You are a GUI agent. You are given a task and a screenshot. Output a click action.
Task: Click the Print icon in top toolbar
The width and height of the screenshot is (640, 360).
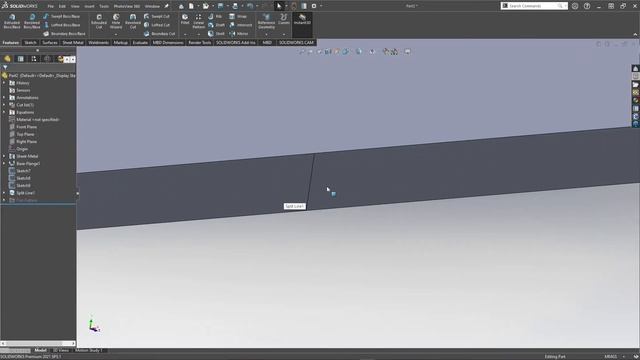pyautogui.click(x=235, y=6)
